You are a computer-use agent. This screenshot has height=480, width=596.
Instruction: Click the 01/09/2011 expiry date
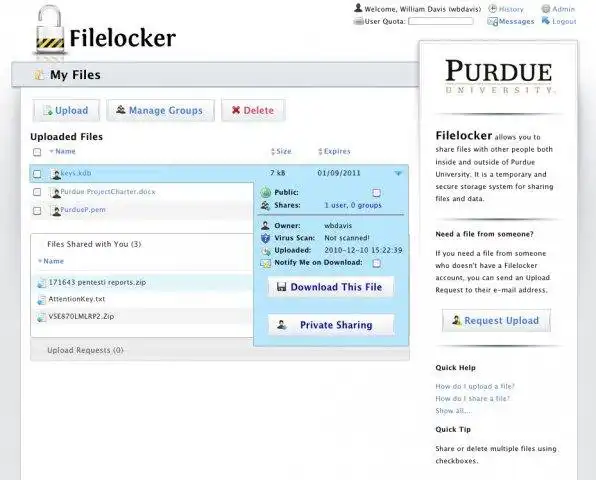tap(339, 173)
